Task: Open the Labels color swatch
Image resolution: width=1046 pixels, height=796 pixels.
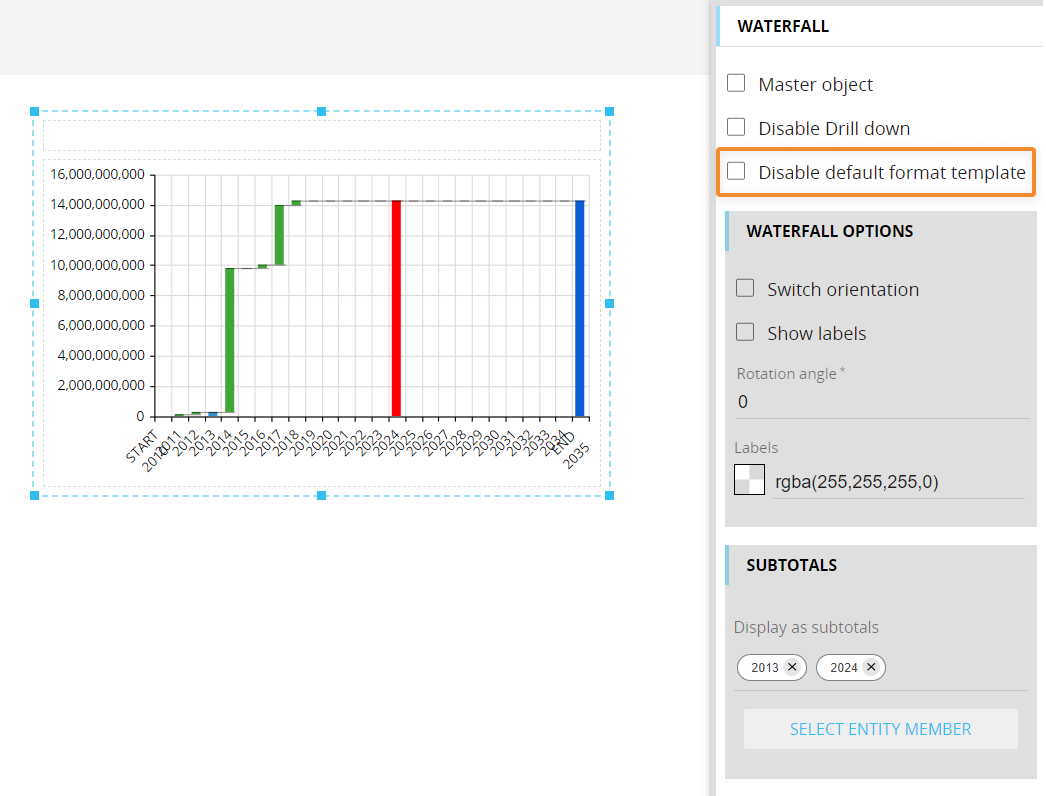Action: click(x=750, y=481)
